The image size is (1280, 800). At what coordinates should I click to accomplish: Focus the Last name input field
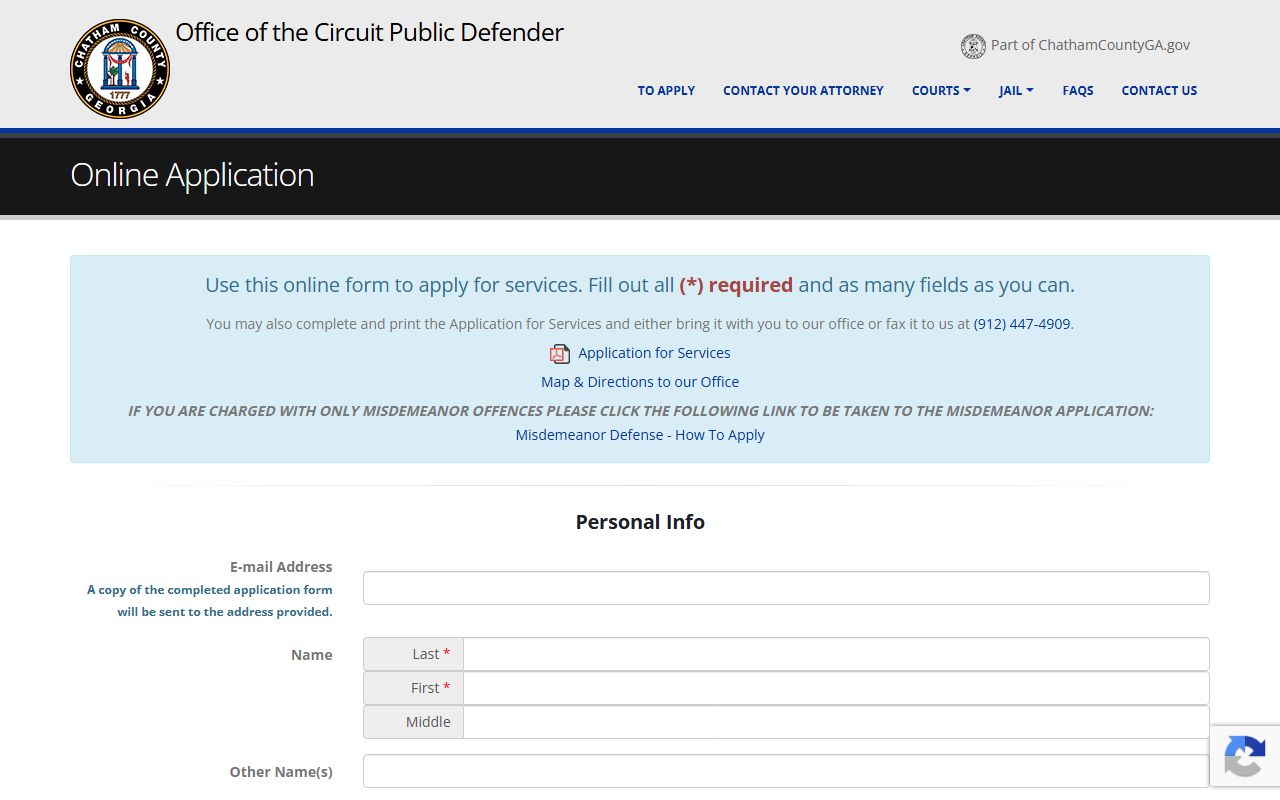pyautogui.click(x=836, y=654)
